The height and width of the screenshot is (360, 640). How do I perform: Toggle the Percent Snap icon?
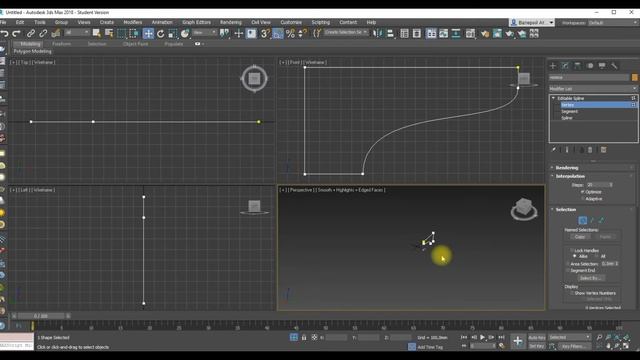tap(290, 33)
